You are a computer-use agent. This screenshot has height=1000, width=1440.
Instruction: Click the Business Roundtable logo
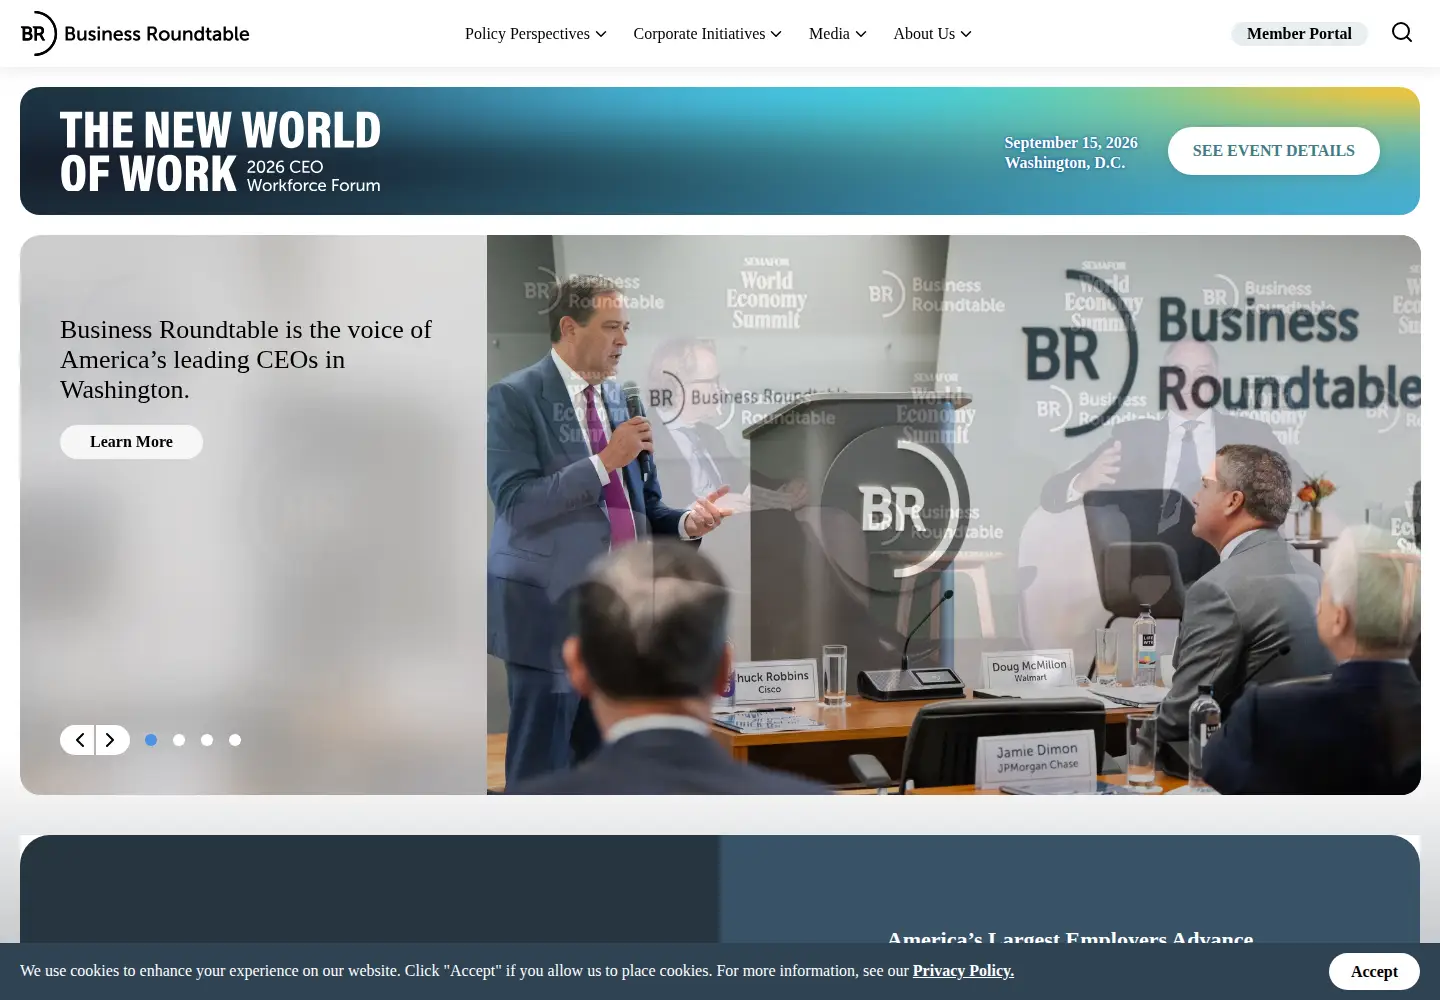135,33
